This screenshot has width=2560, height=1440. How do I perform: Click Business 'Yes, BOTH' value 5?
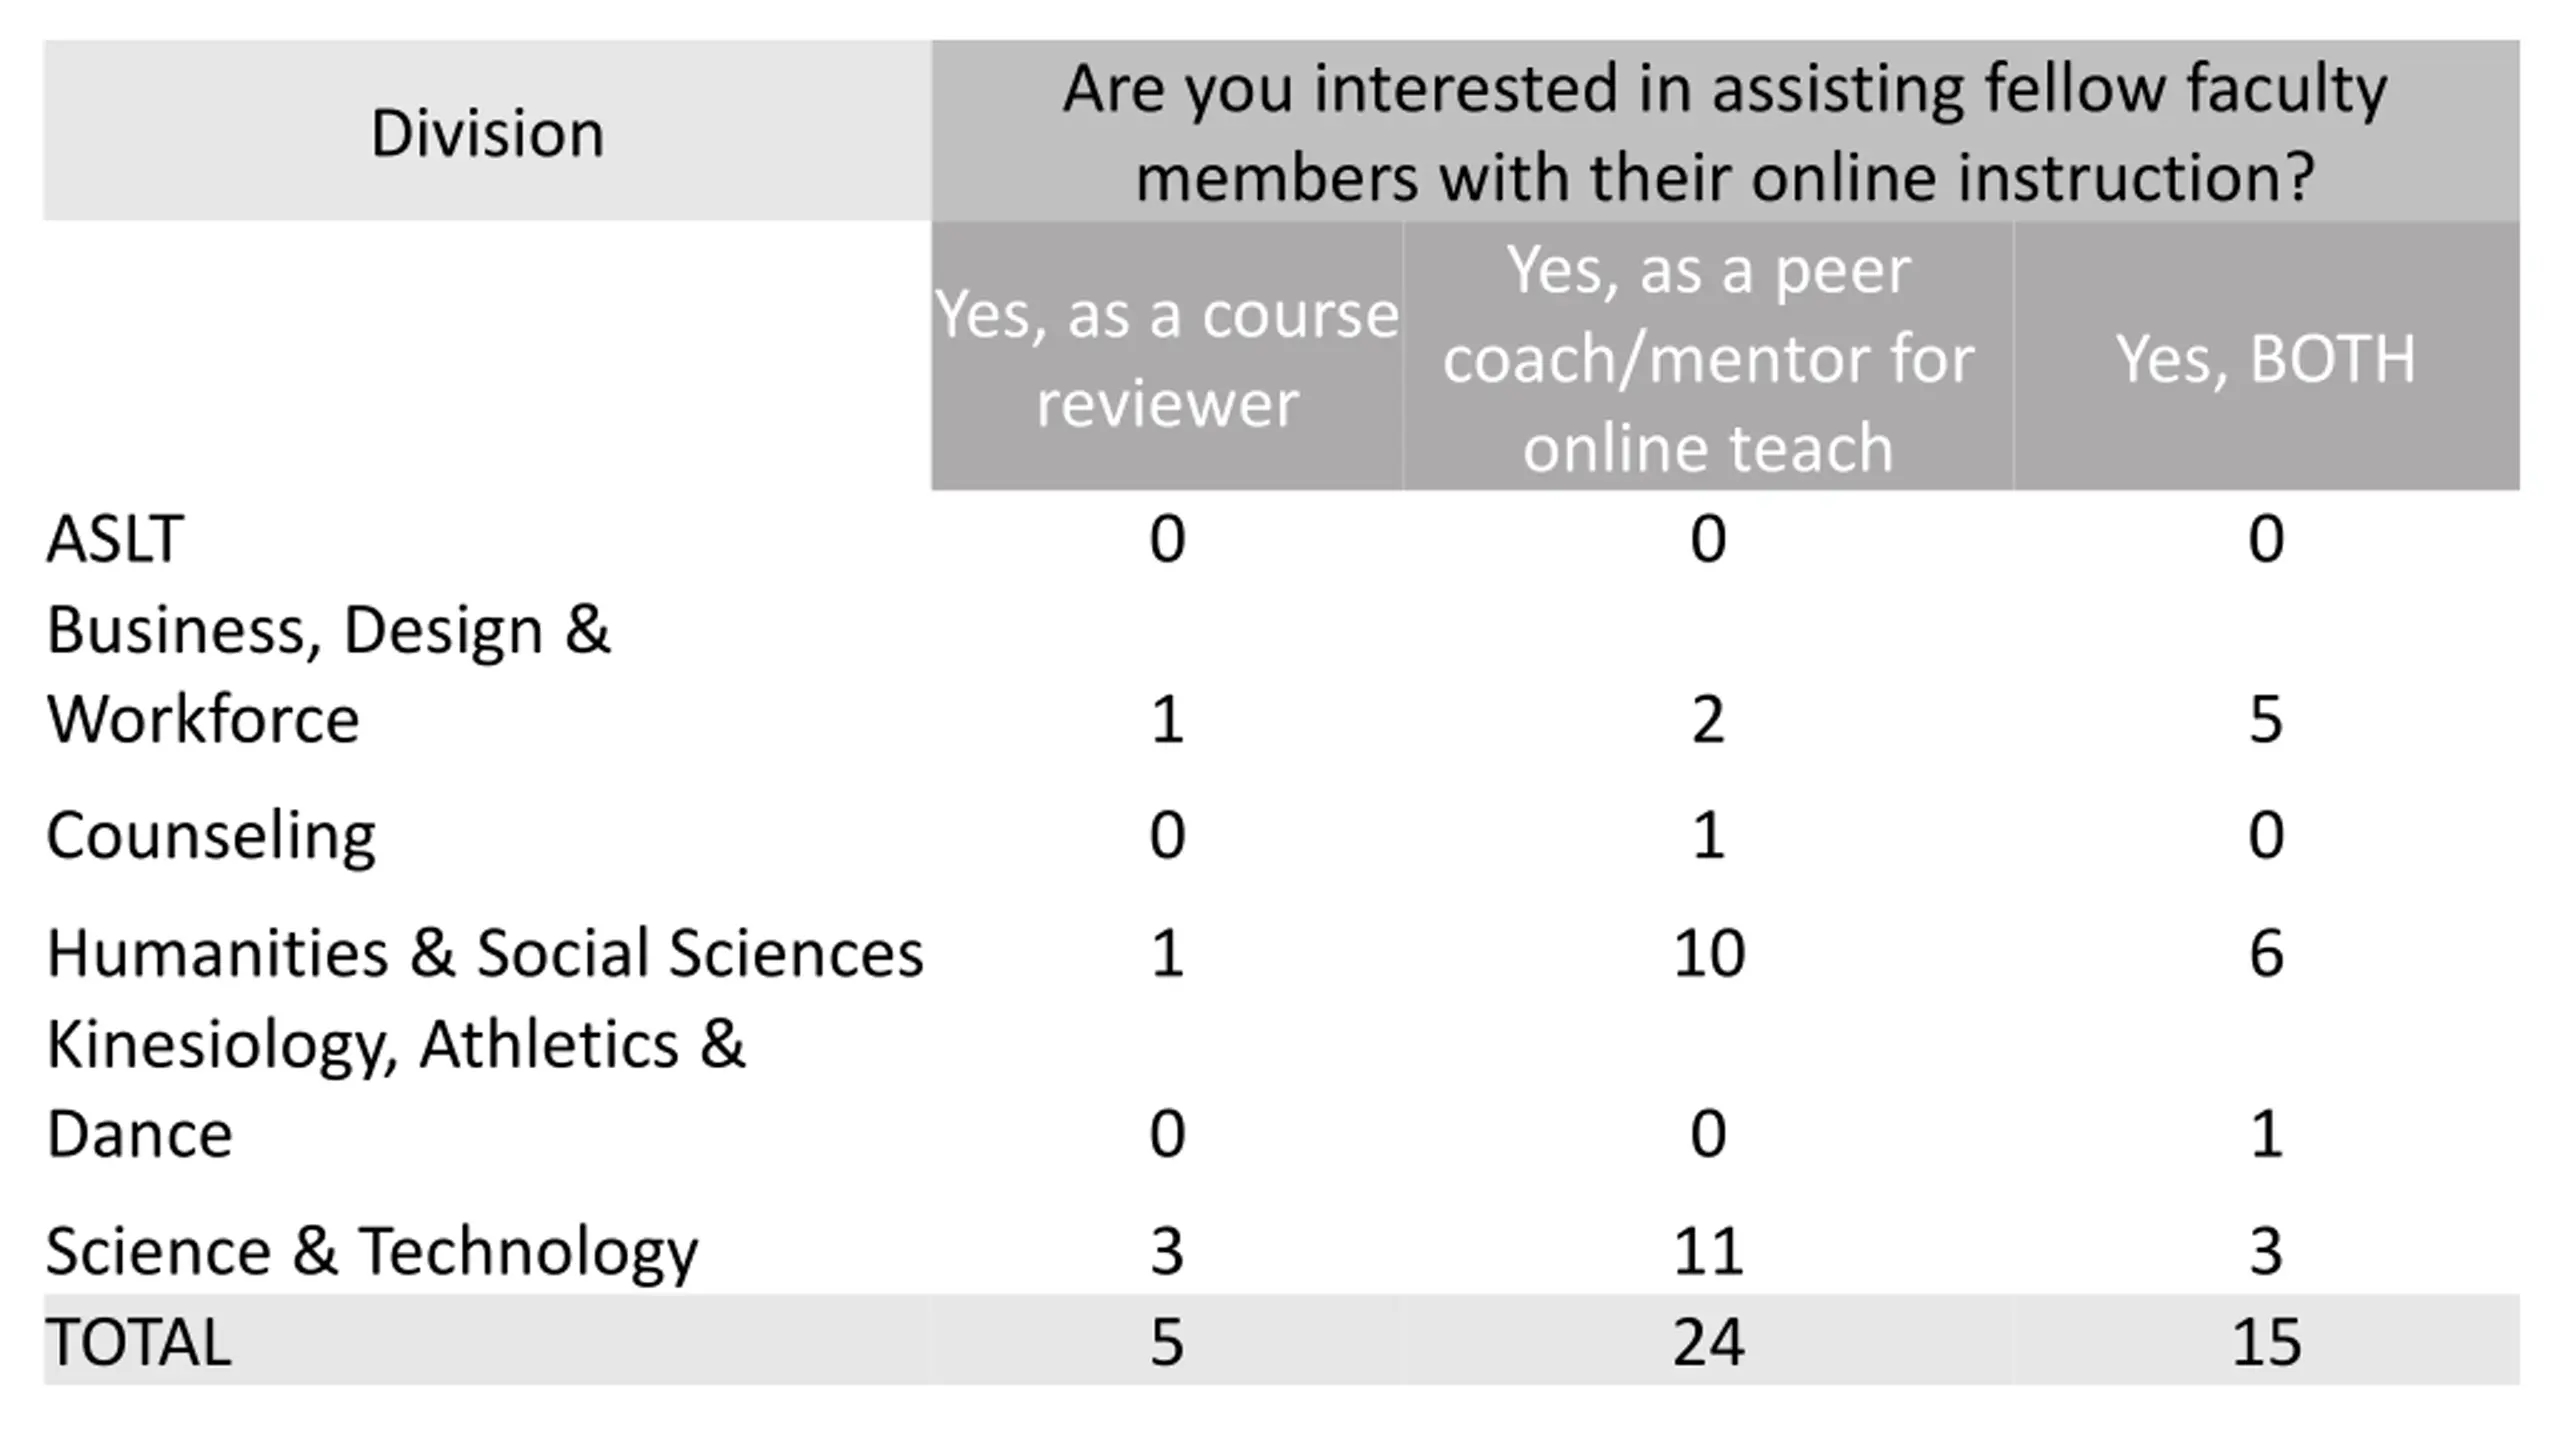point(2266,719)
